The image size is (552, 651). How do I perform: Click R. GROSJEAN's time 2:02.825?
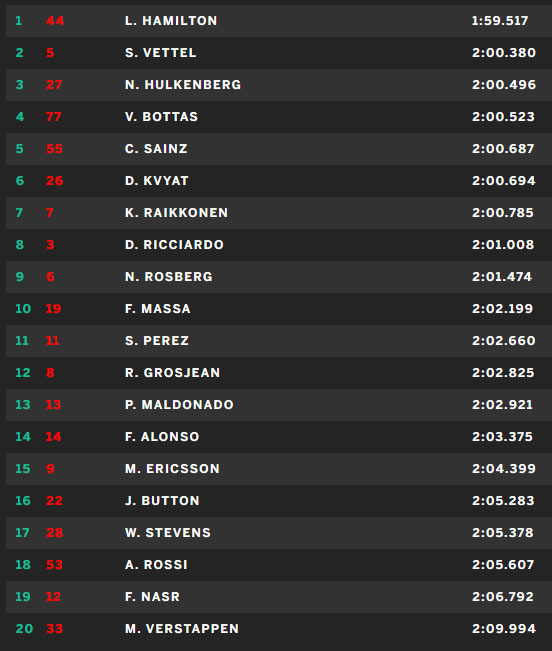(x=503, y=372)
